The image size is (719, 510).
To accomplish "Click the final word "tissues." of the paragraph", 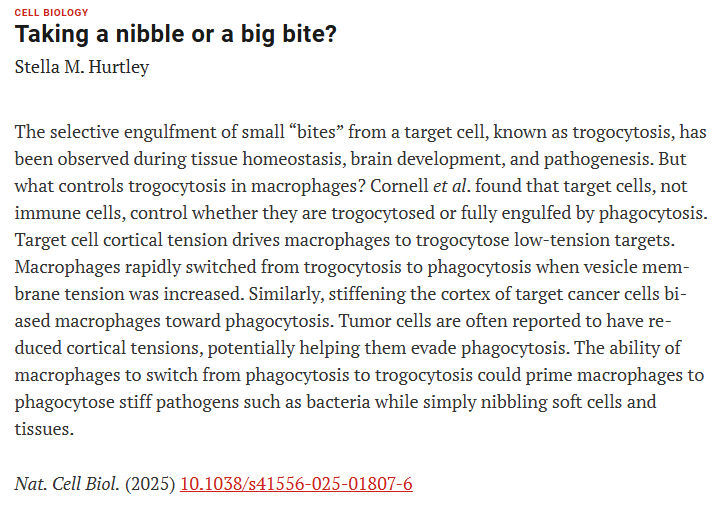I will 44,429.
